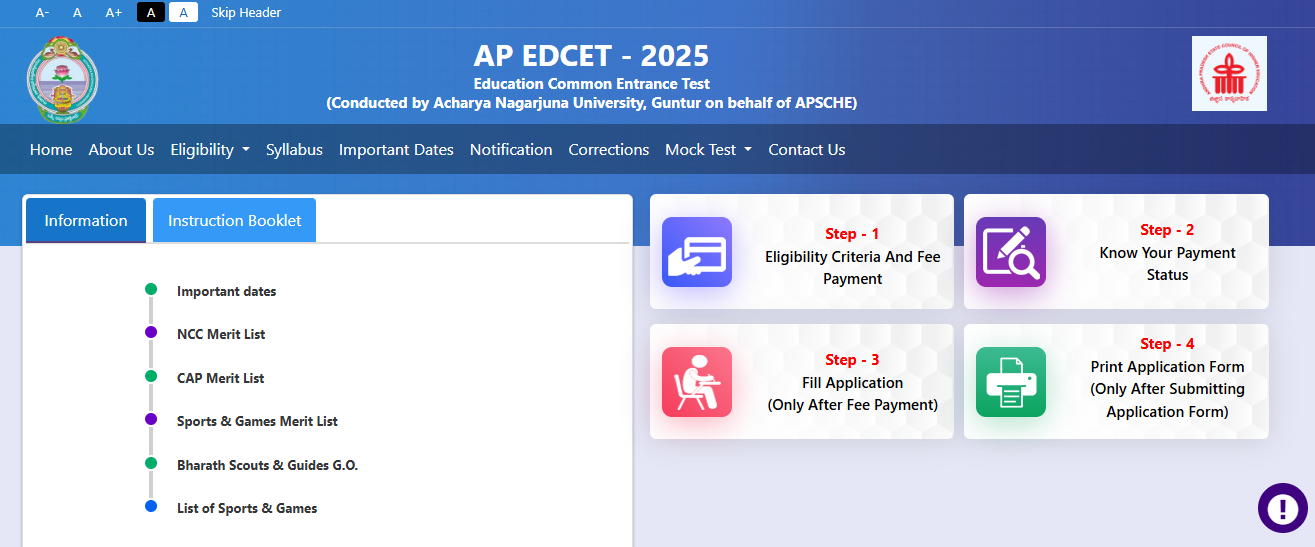Open the Corrections page
1315x547 pixels.
tap(609, 149)
